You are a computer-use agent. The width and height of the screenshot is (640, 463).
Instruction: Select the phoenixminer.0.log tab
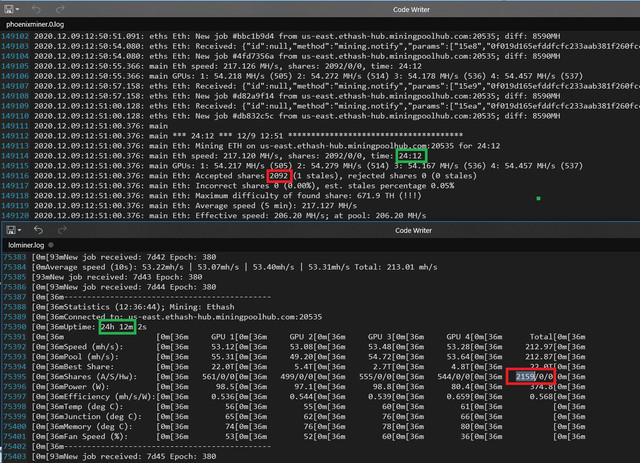click(x=35, y=24)
